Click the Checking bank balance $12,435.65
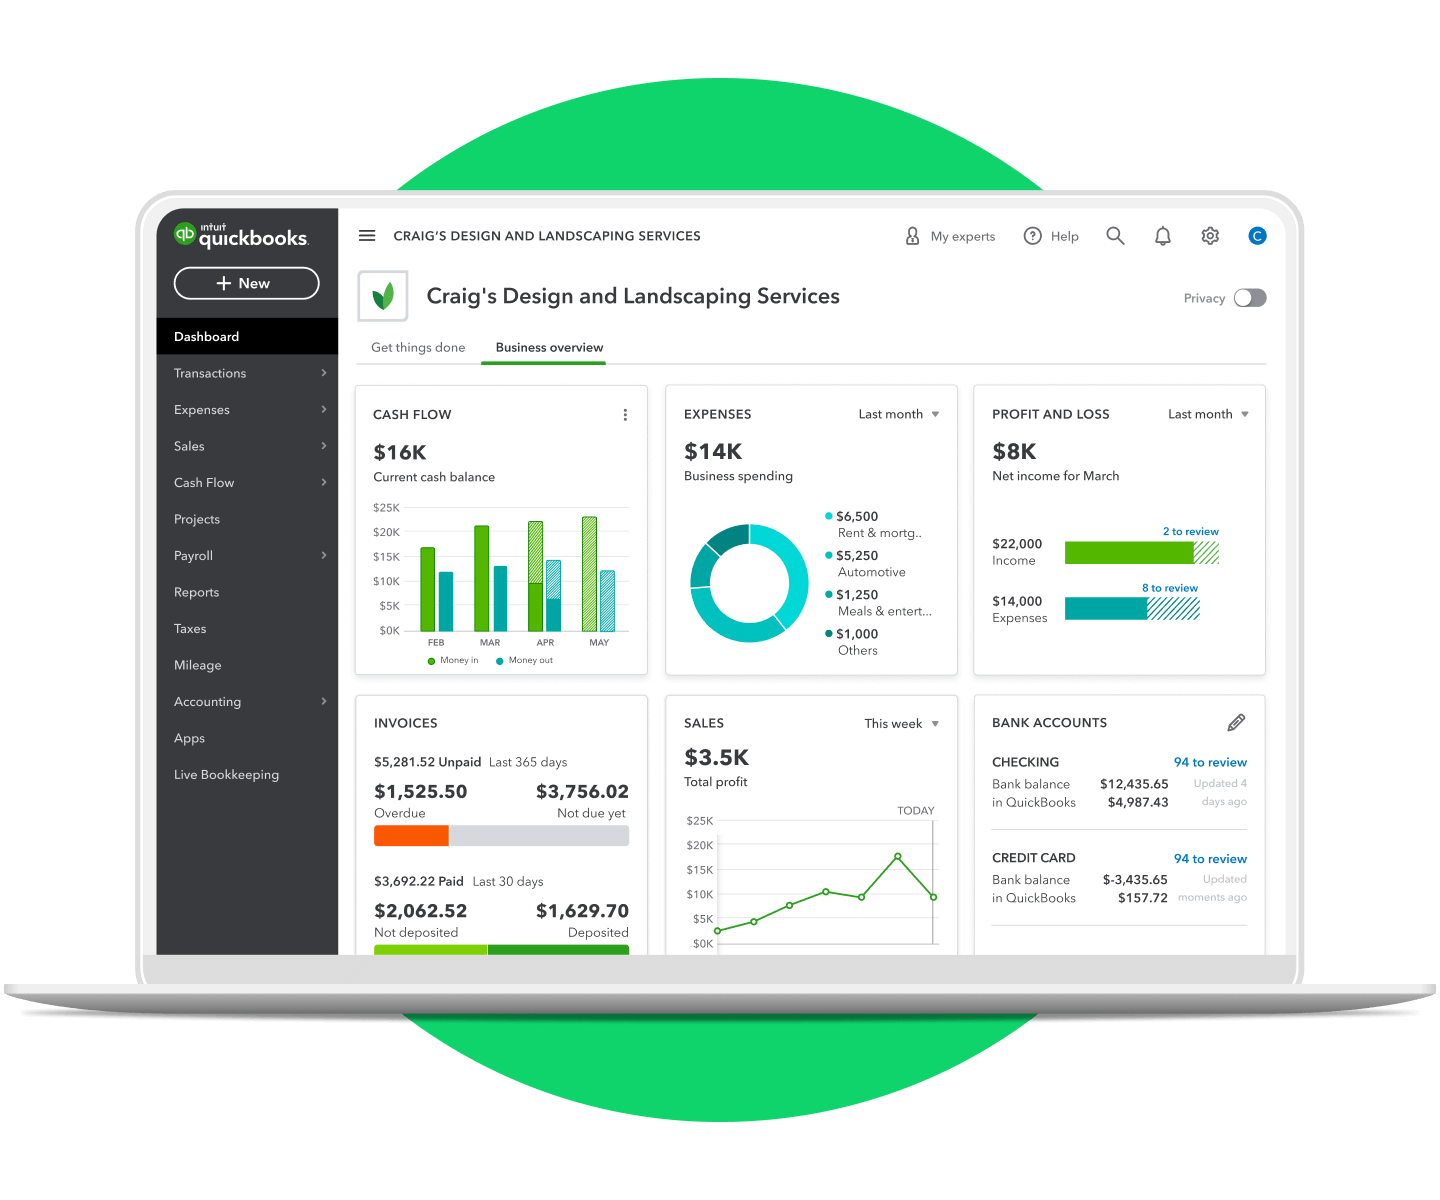The image size is (1440, 1200). [x=1134, y=784]
